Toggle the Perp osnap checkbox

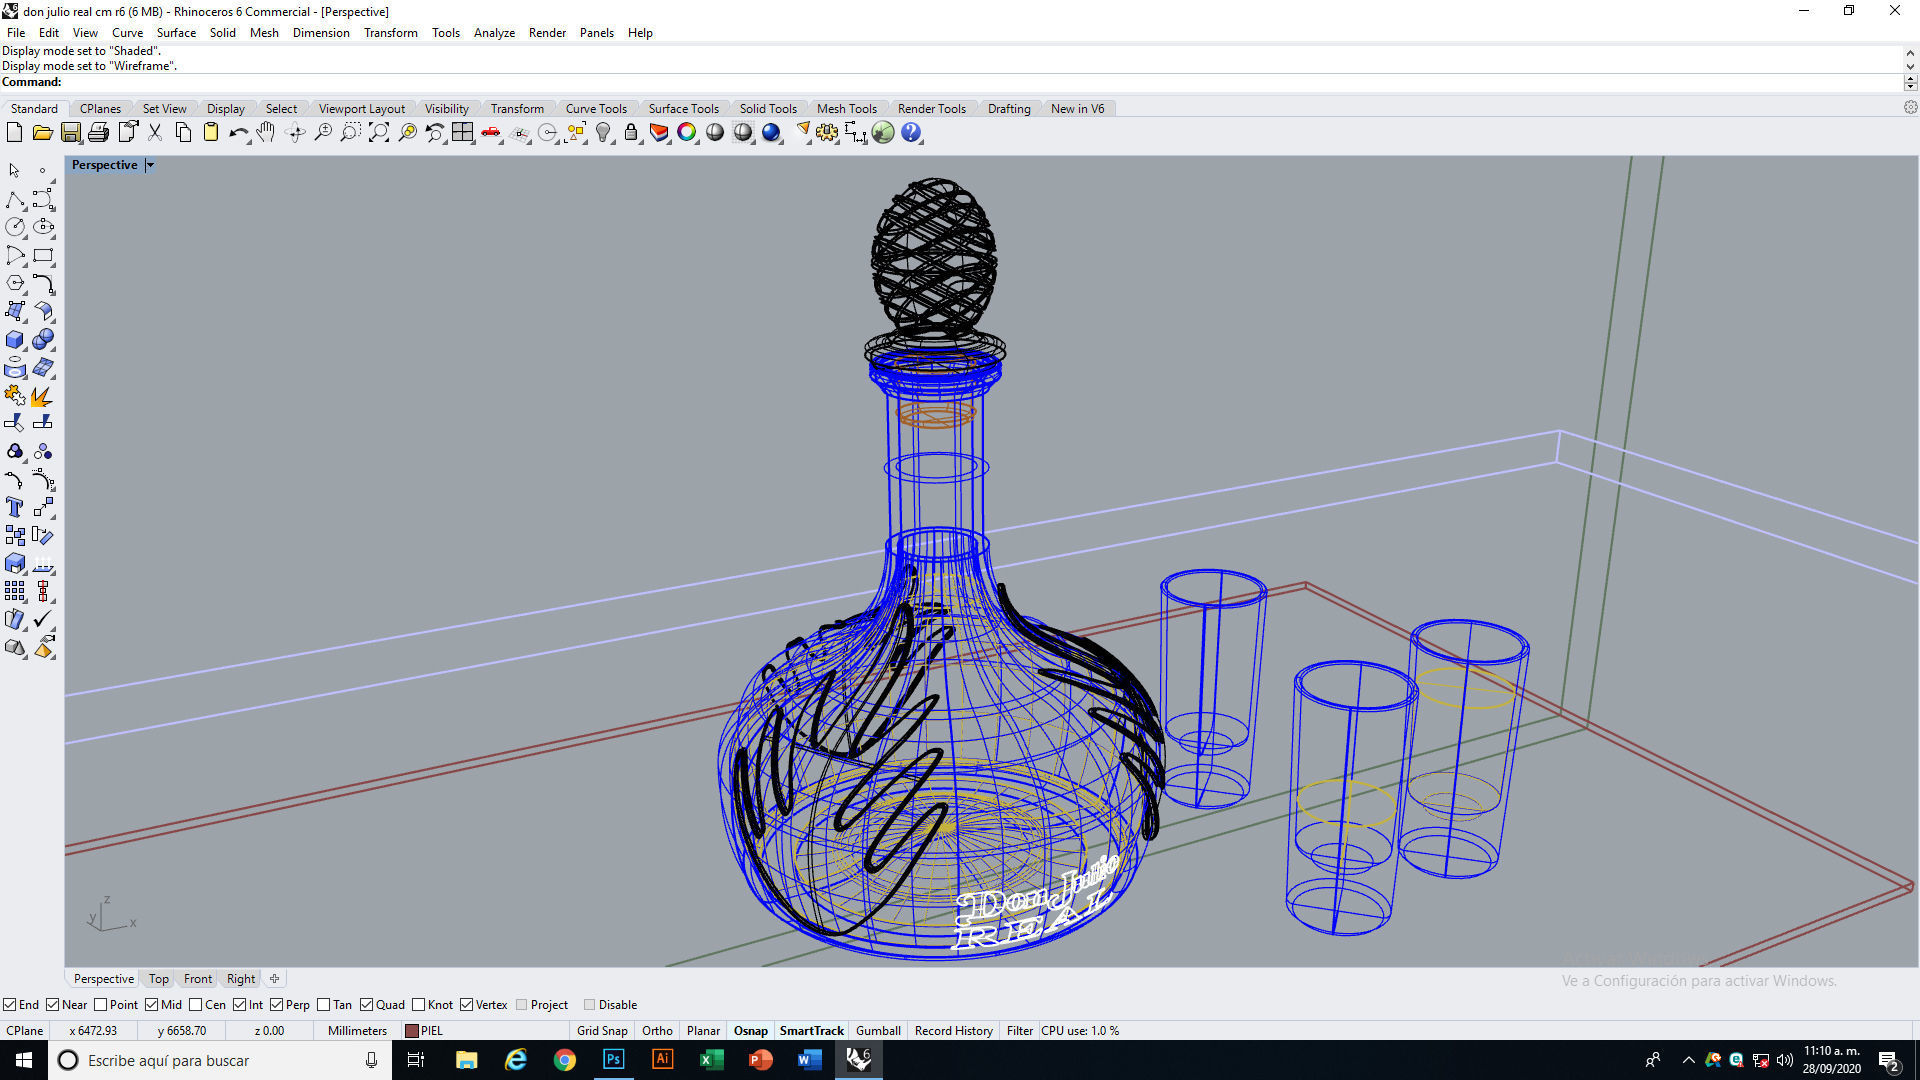277,1005
